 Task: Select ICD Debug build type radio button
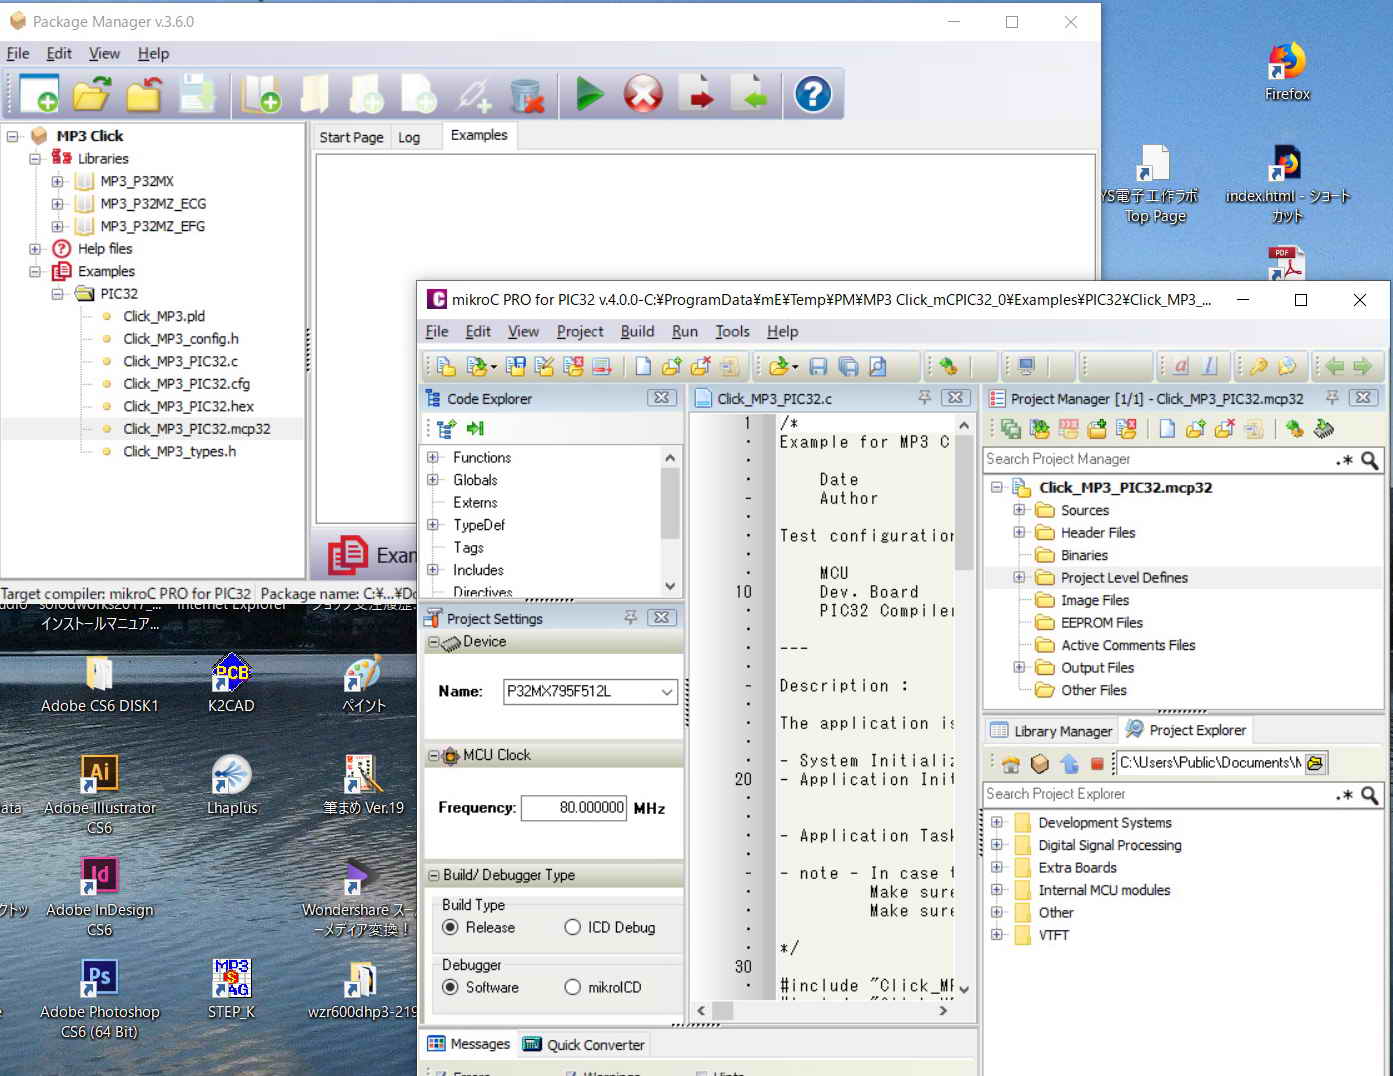[572, 927]
